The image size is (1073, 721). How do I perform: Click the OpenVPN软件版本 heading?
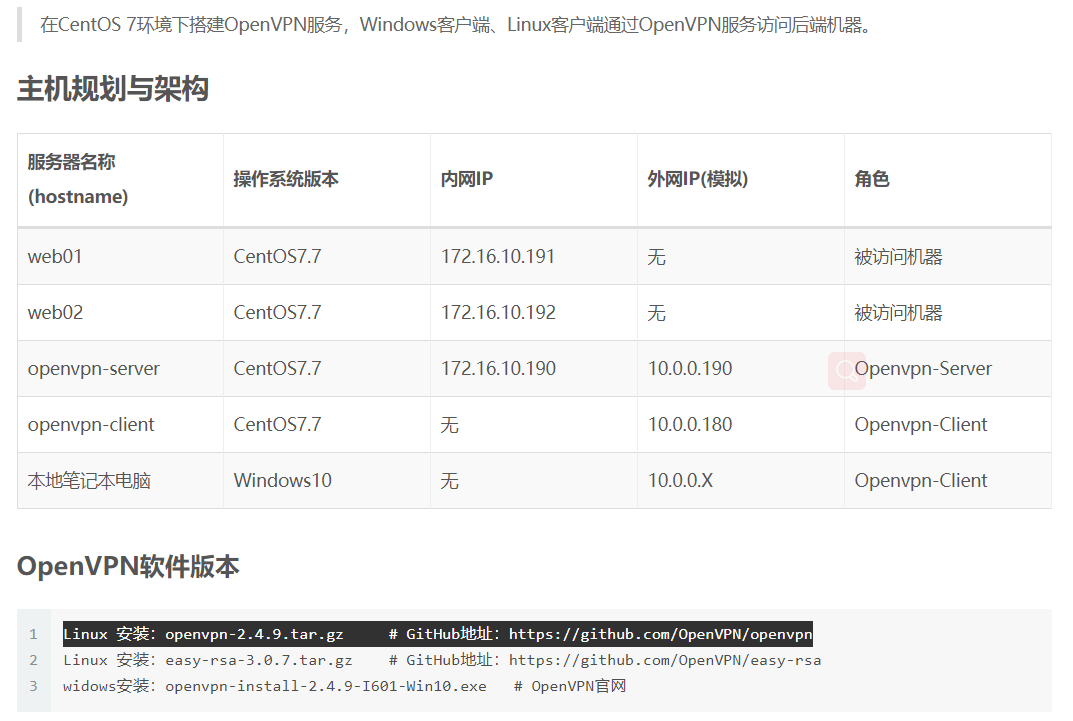coord(128,566)
